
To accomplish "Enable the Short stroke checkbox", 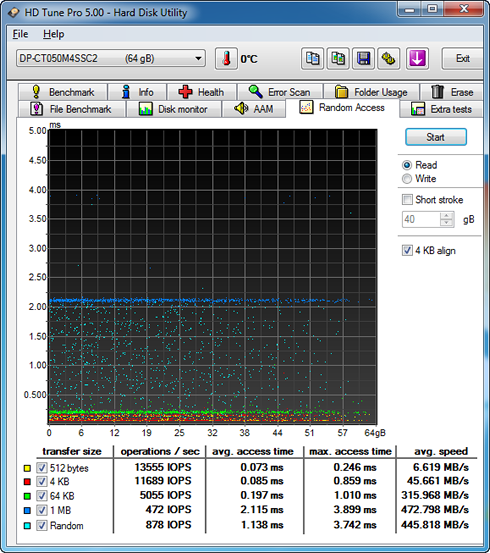I will (407, 200).
